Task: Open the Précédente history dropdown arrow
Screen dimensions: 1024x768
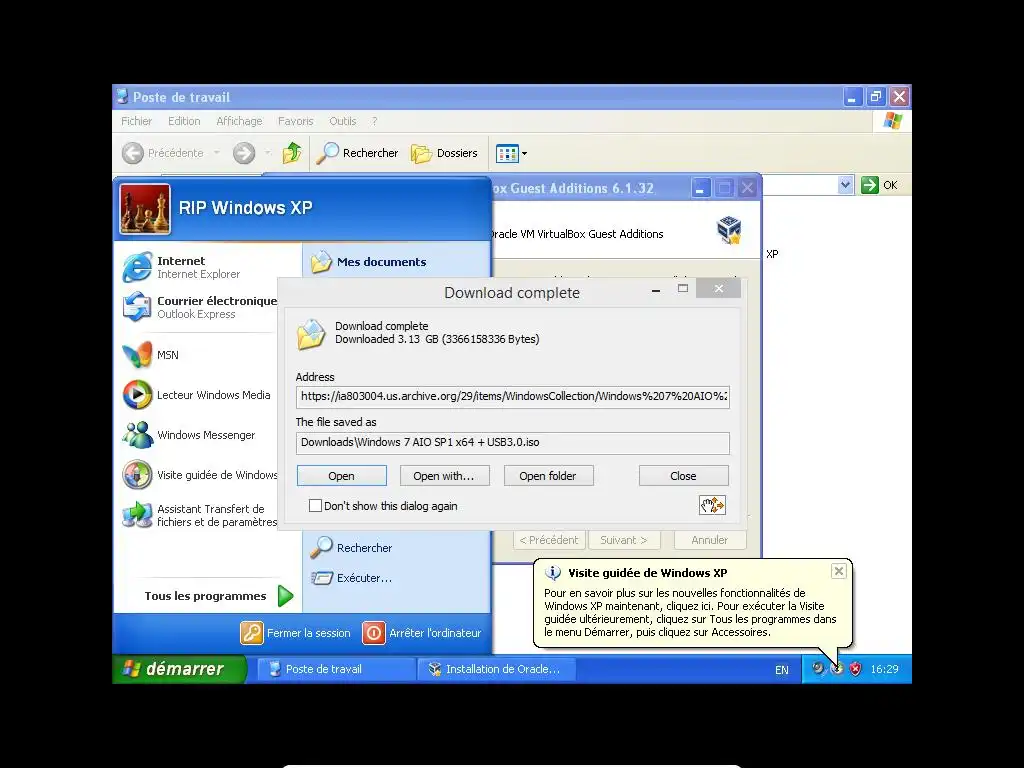Action: (x=217, y=153)
